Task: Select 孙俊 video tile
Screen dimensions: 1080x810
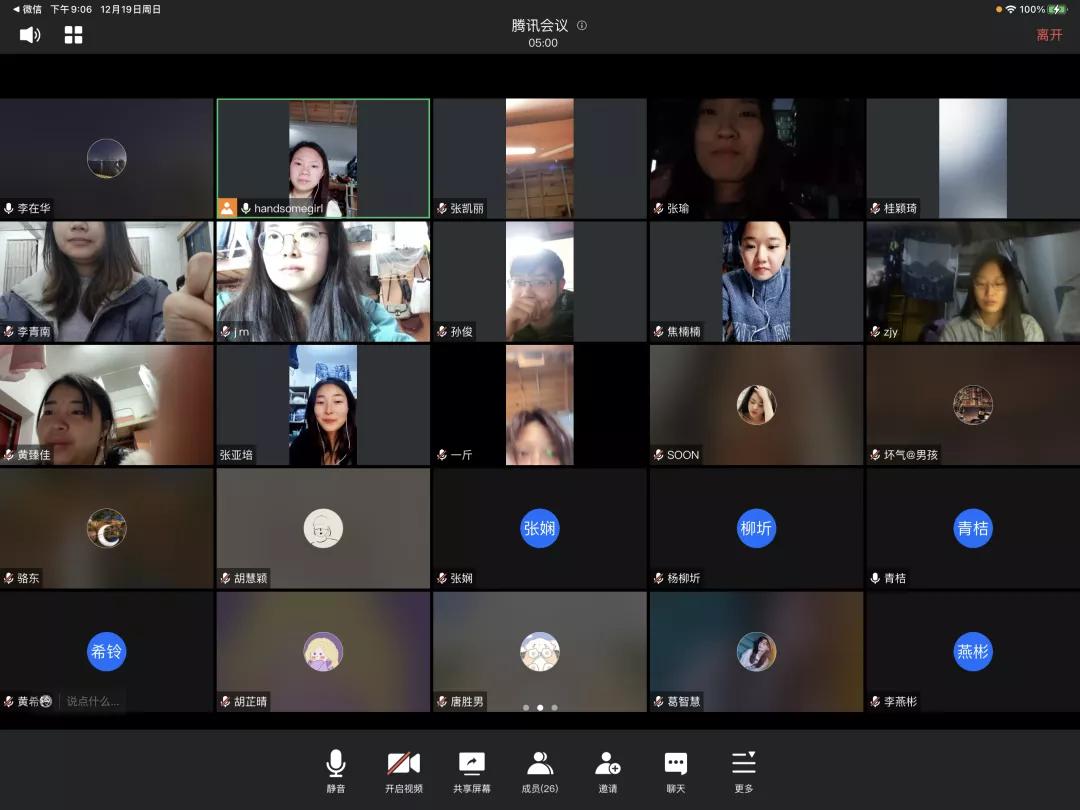Action: click(540, 281)
